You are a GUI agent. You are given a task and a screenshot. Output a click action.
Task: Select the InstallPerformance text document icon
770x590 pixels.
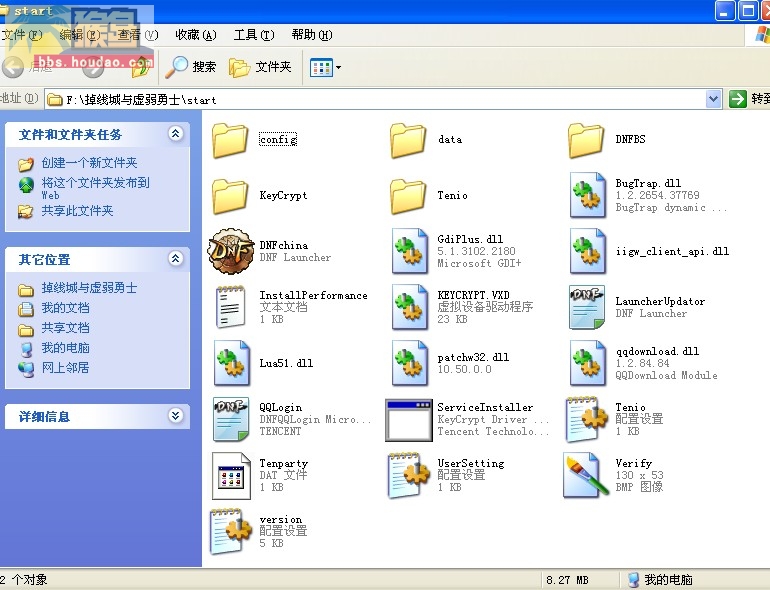click(230, 307)
